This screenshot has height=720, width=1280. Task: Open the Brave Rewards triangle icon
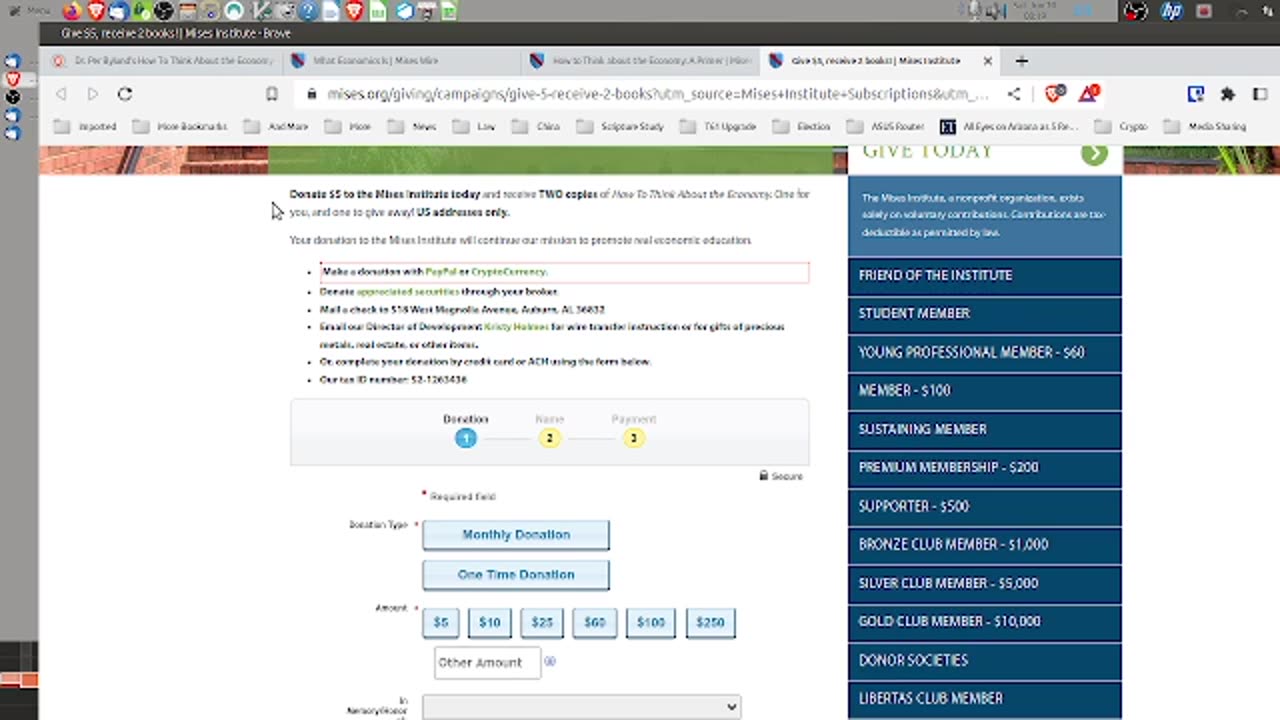coord(1088,94)
